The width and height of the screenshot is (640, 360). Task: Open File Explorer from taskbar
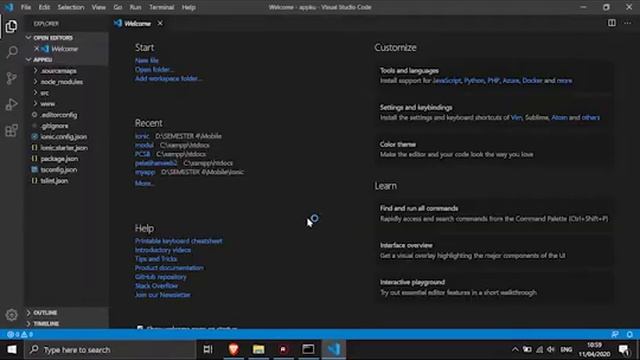(258, 349)
